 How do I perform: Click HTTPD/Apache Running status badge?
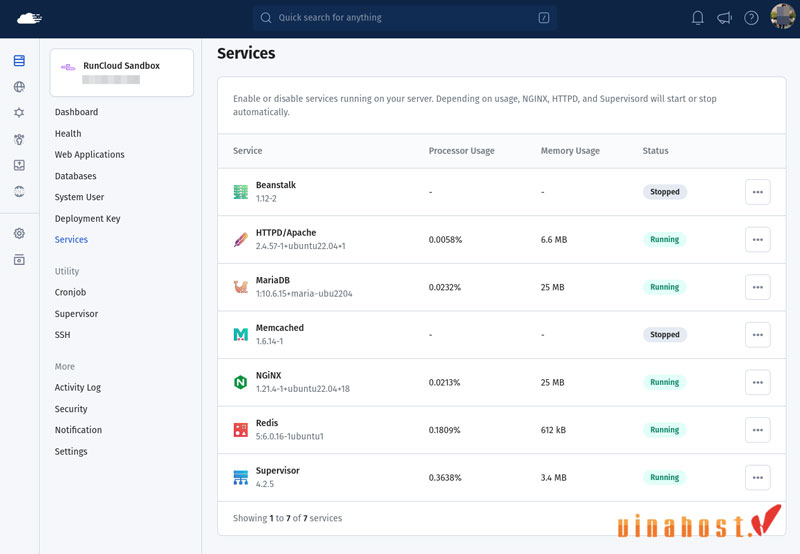click(x=664, y=239)
